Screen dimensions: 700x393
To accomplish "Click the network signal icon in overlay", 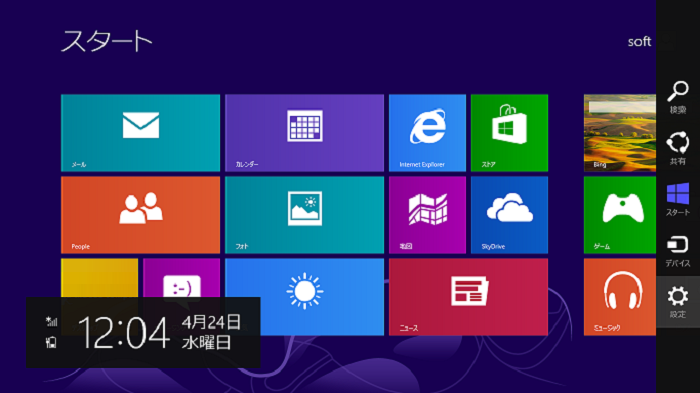I will click(51, 321).
